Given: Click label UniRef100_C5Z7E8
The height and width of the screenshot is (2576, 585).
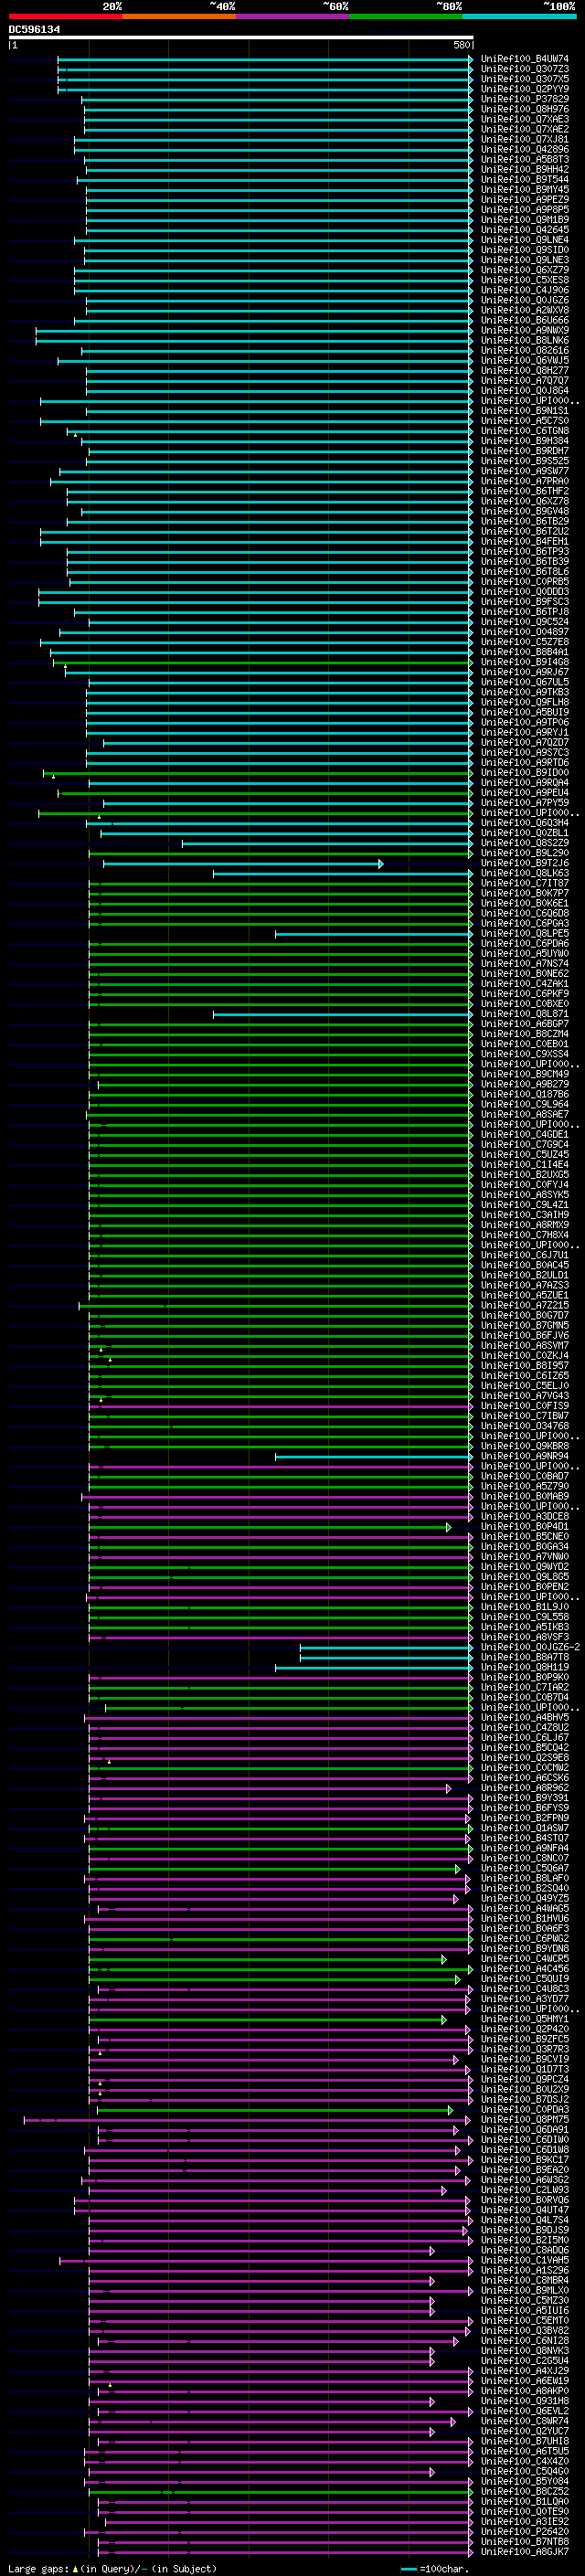Looking at the screenshot, I should pos(525,642).
